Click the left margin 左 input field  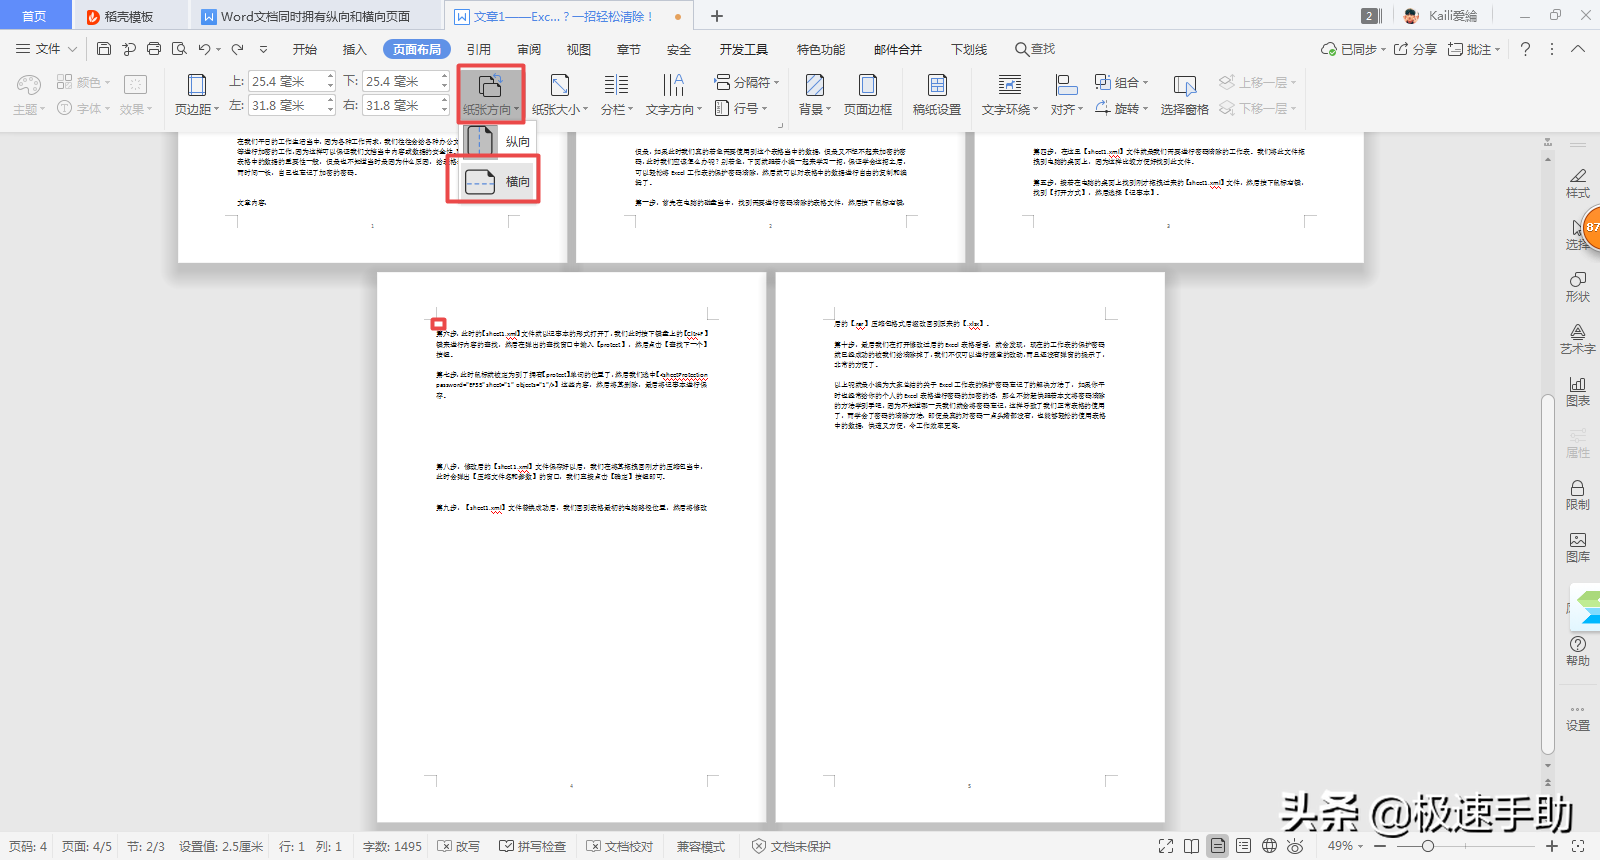click(x=291, y=105)
